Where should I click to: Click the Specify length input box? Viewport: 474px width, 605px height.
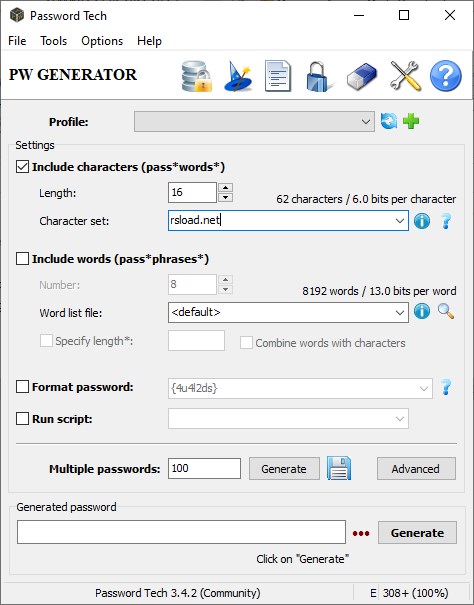(196, 341)
